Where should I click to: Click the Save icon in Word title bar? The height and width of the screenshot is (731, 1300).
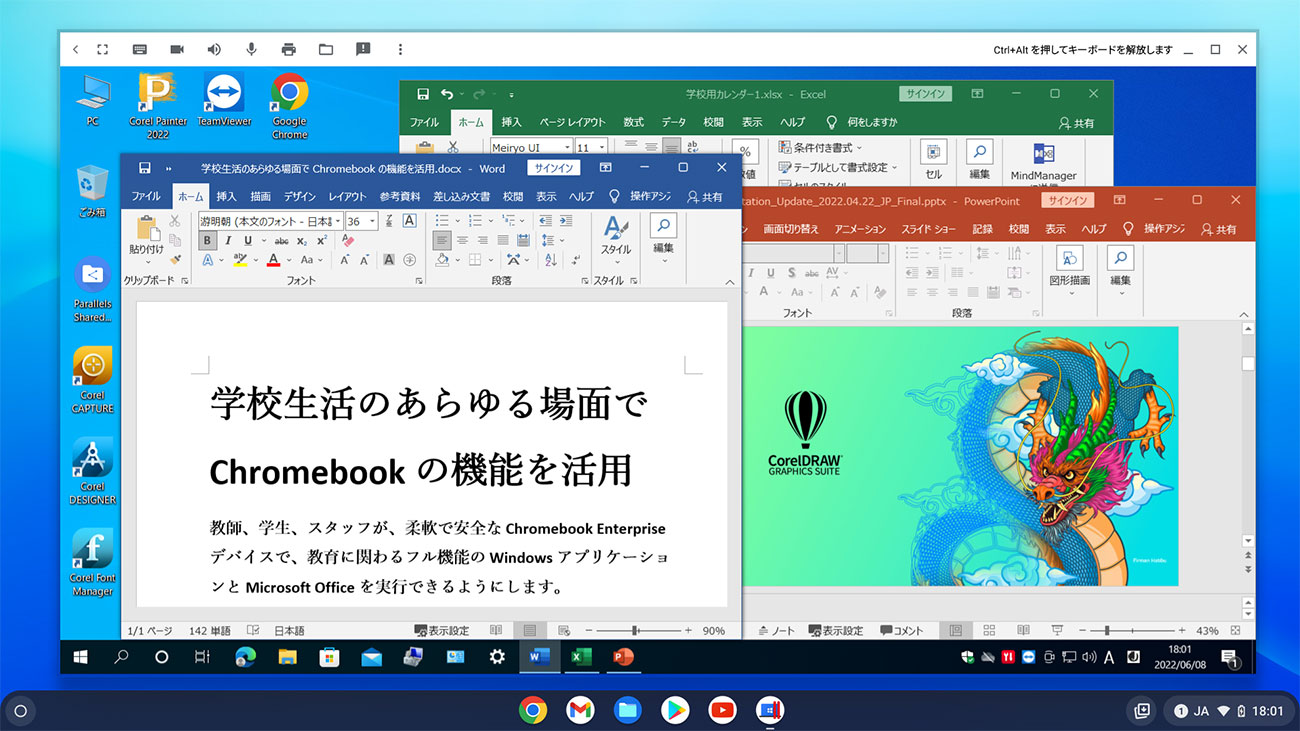coord(145,168)
